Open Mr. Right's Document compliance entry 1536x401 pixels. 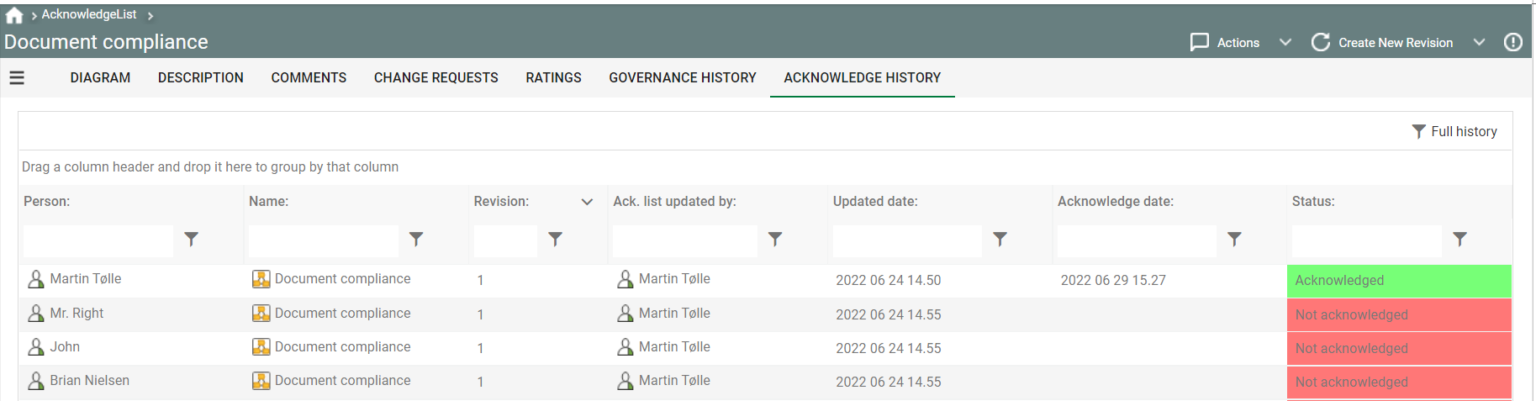342,314
